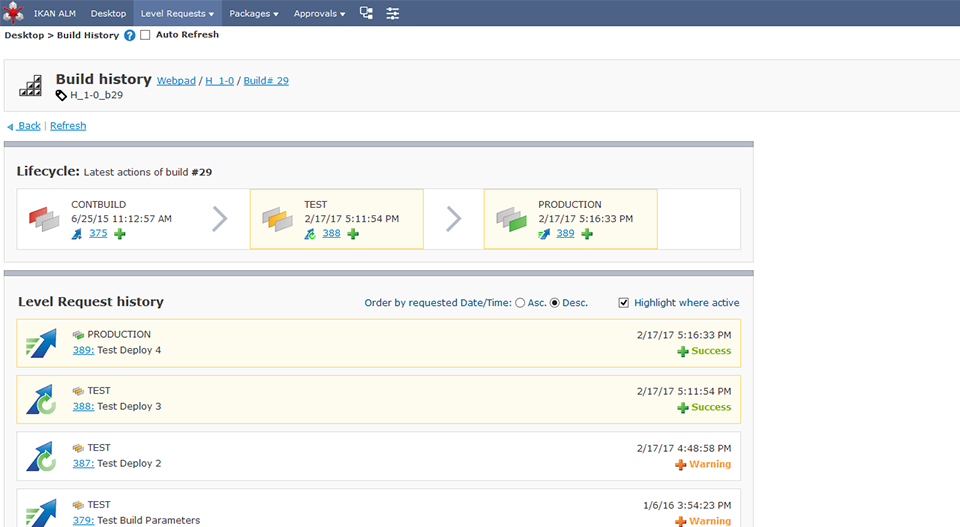
Task: Click the Build history stairs icon
Action: [x=31, y=85]
